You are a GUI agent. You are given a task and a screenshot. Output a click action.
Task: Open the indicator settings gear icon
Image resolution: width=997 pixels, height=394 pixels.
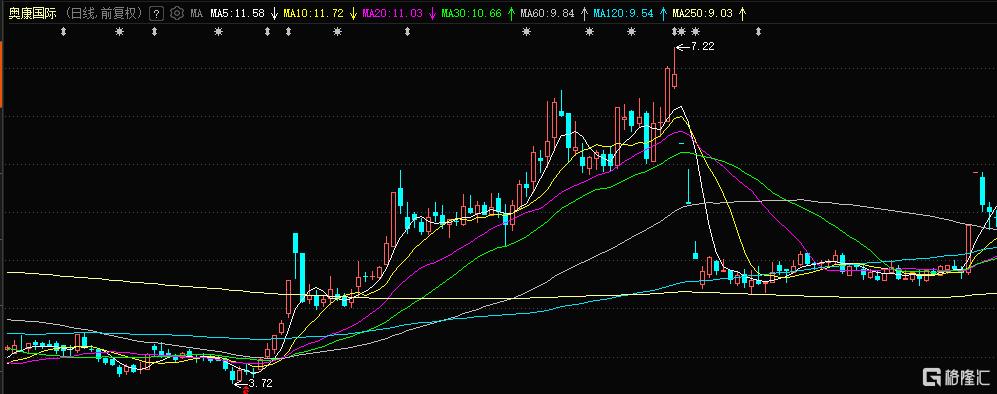click(x=177, y=13)
